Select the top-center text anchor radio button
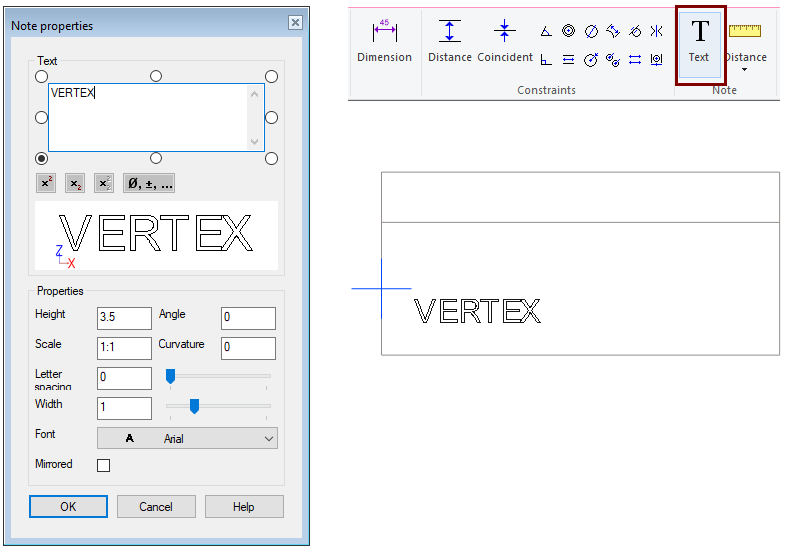This screenshot has width=792, height=556. click(156, 76)
